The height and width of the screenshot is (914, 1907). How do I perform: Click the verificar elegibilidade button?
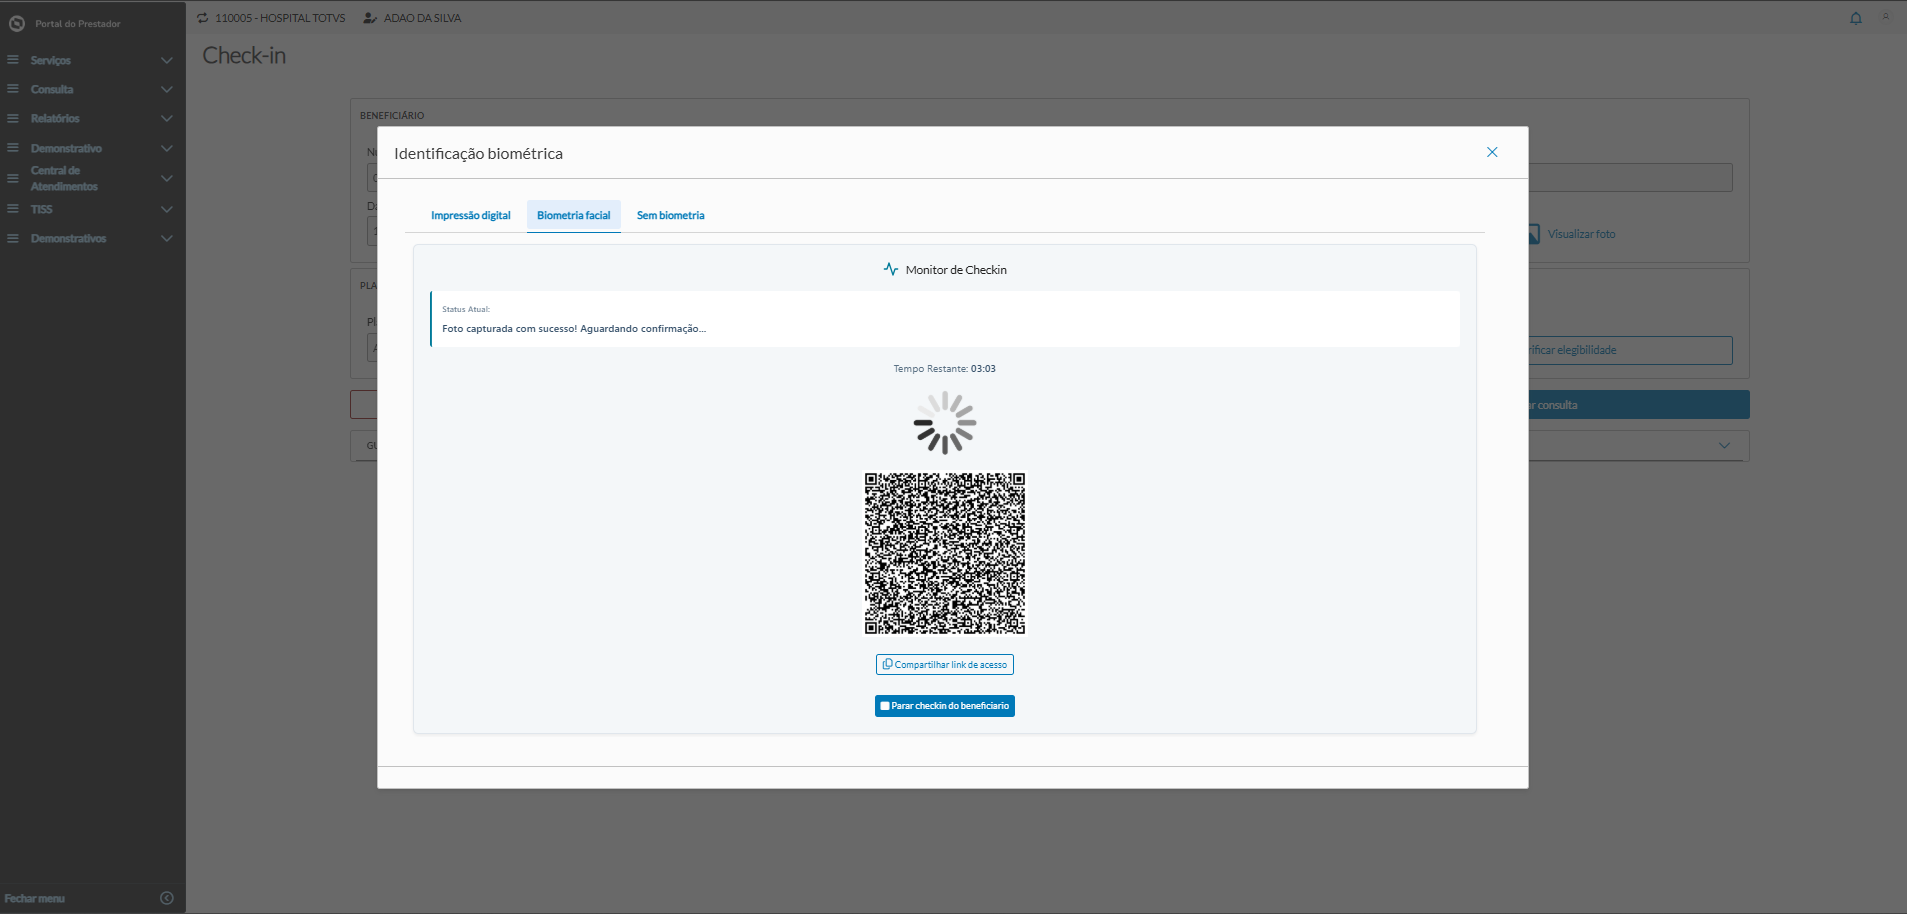tap(1630, 350)
